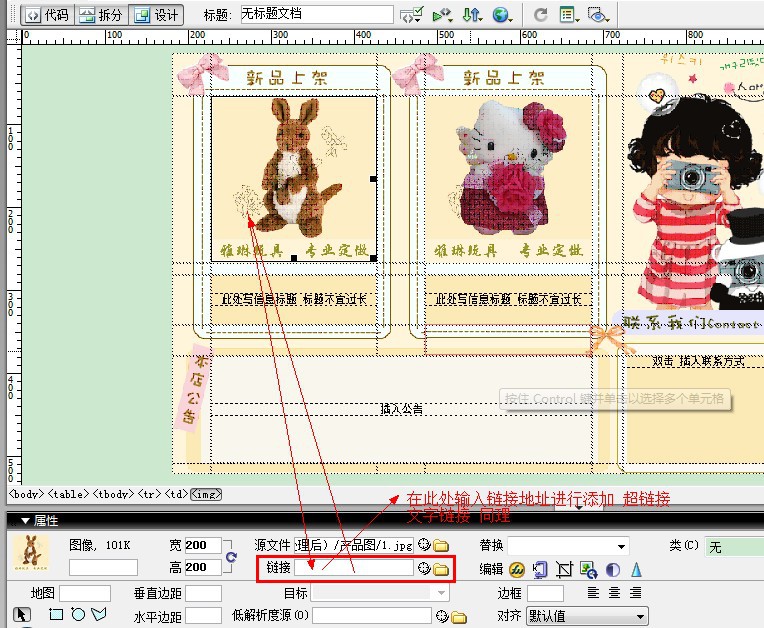This screenshot has height=628, width=764.
Task: Switch to 代码 (Code) view
Action: click(x=47, y=15)
